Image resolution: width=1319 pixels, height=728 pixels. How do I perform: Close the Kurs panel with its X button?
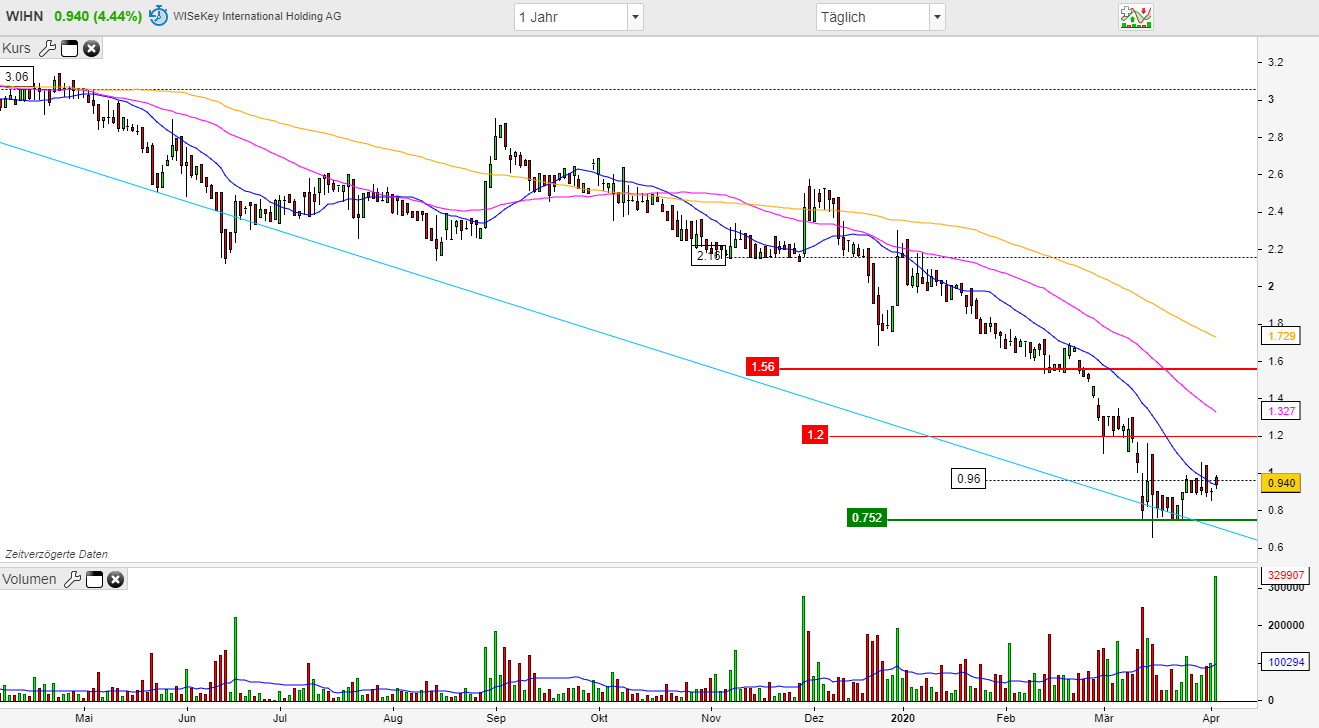91,48
